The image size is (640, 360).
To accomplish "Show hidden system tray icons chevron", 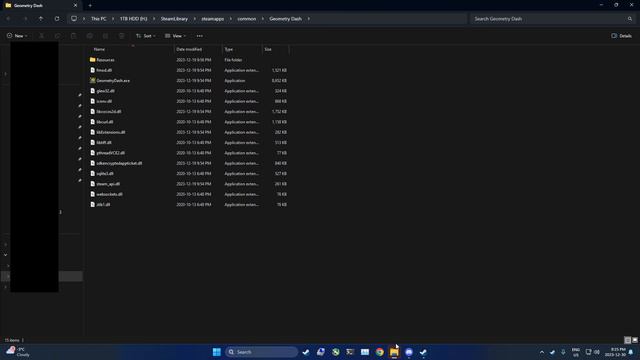I will [x=542, y=352].
